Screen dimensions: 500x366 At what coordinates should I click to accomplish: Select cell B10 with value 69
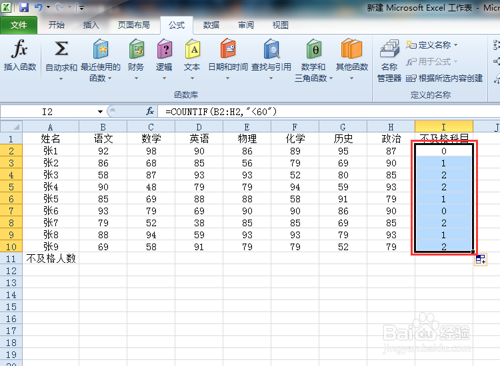tap(103, 247)
